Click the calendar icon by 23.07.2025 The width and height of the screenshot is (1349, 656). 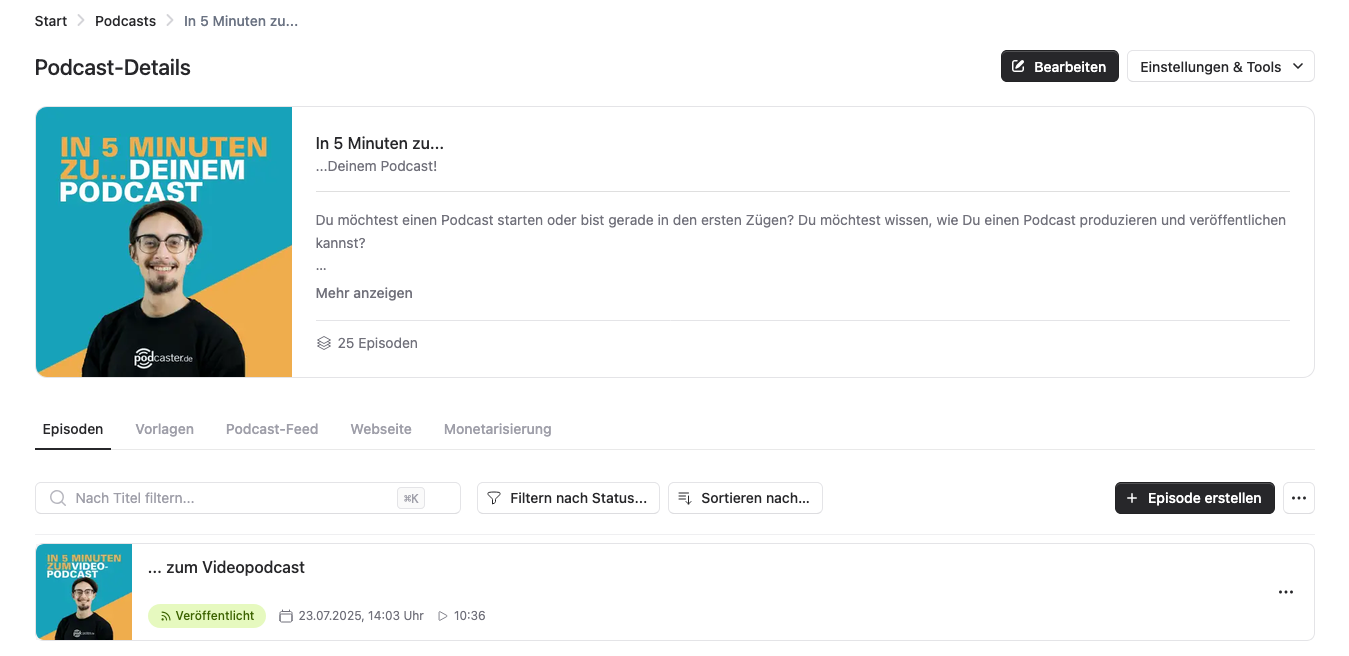click(x=286, y=616)
